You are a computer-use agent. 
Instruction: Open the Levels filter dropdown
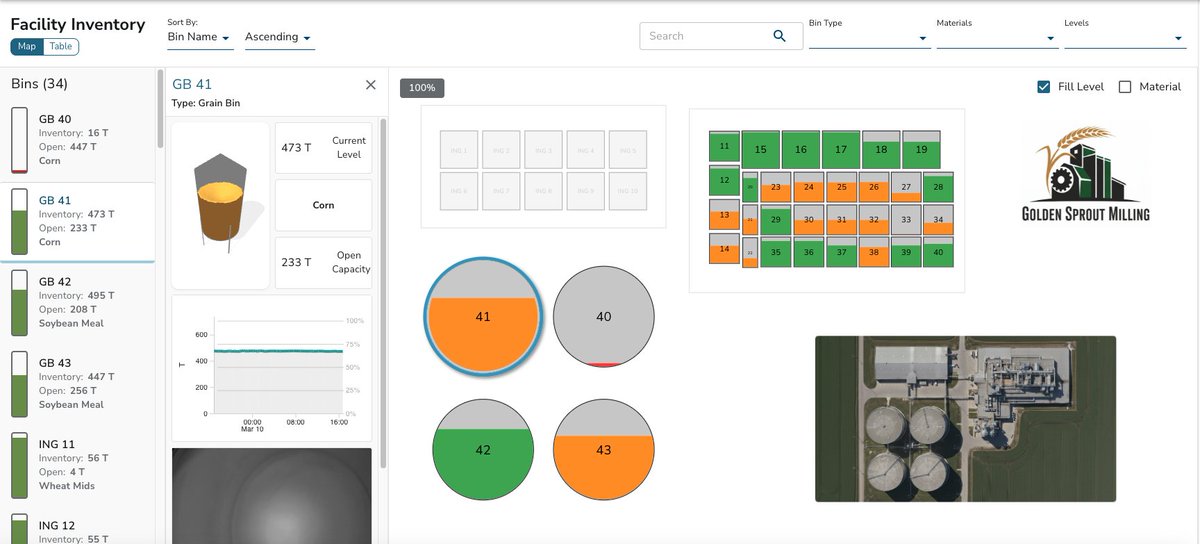click(1125, 37)
